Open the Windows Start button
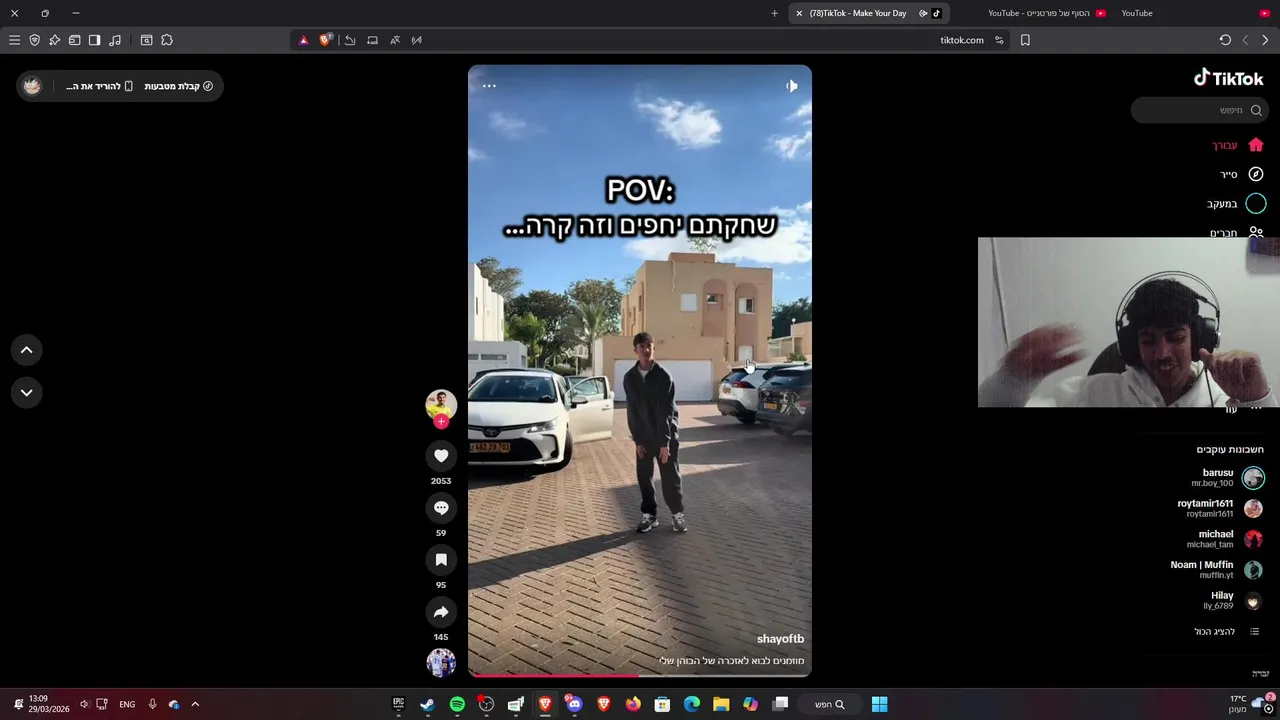The height and width of the screenshot is (720, 1280). 879,704
